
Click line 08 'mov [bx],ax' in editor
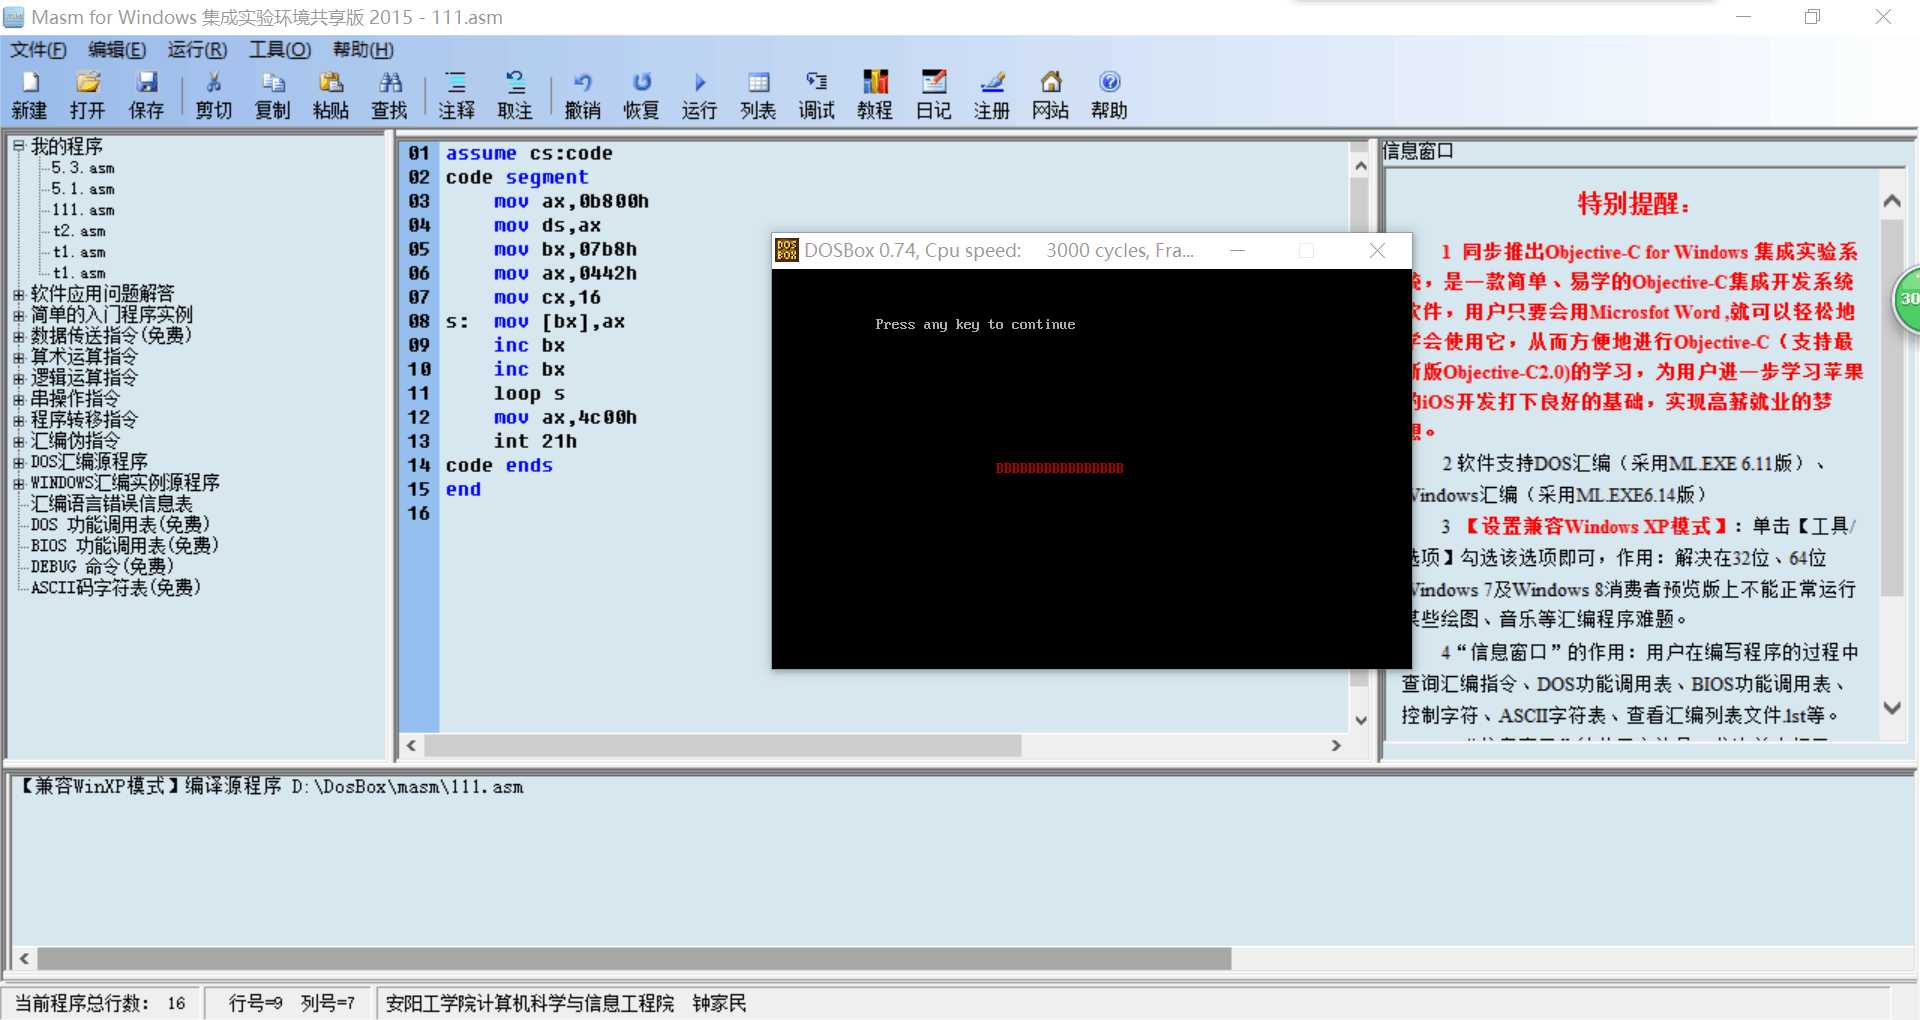559,322
